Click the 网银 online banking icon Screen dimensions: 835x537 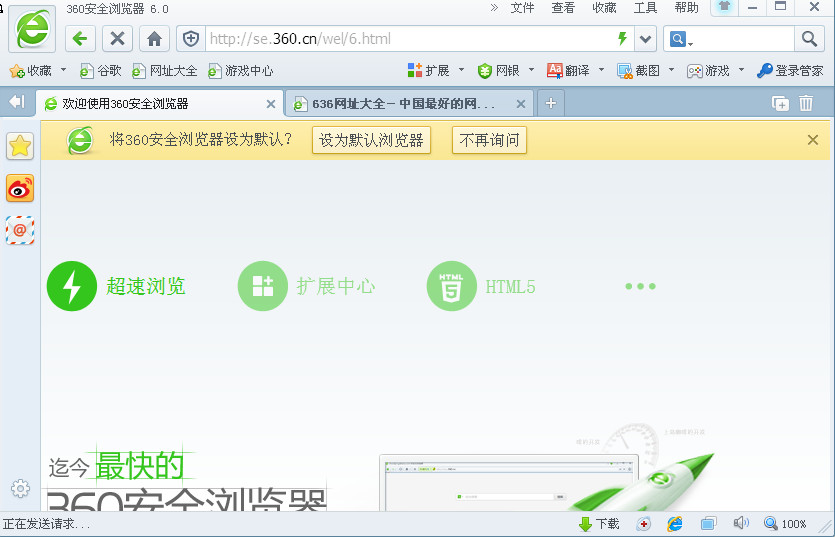[498, 70]
